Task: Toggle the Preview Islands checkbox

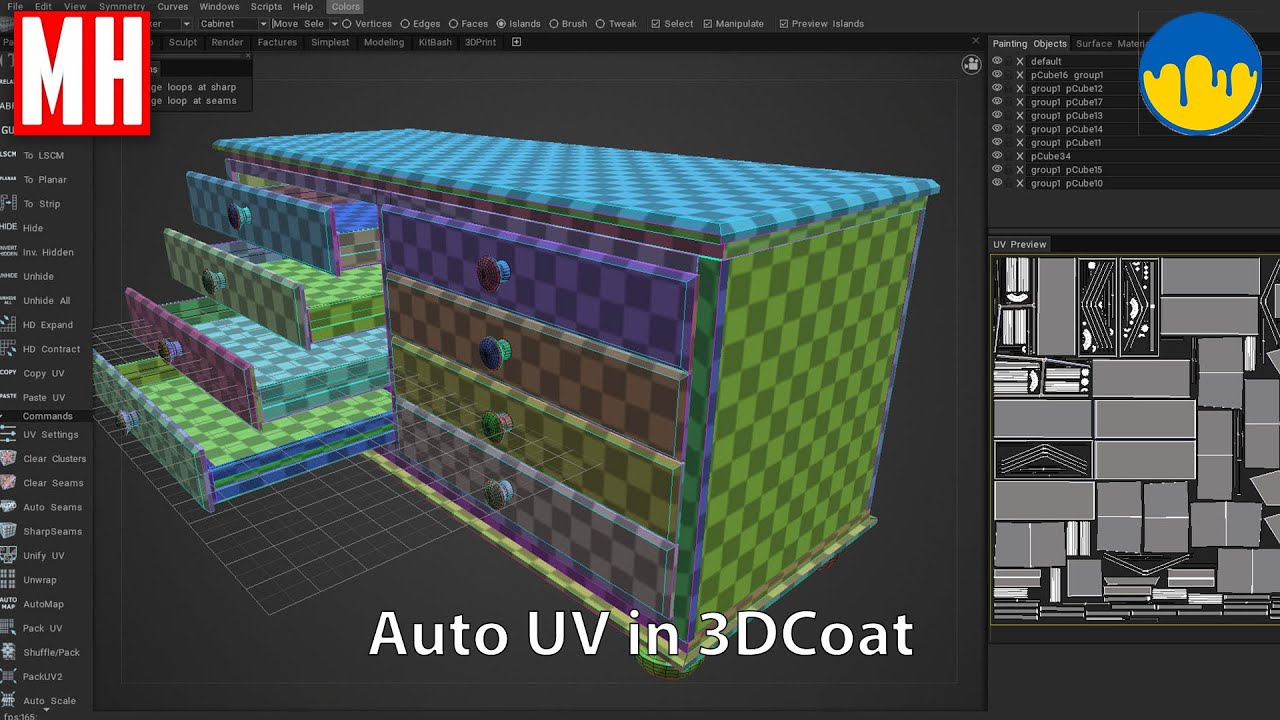Action: pyautogui.click(x=821, y=24)
